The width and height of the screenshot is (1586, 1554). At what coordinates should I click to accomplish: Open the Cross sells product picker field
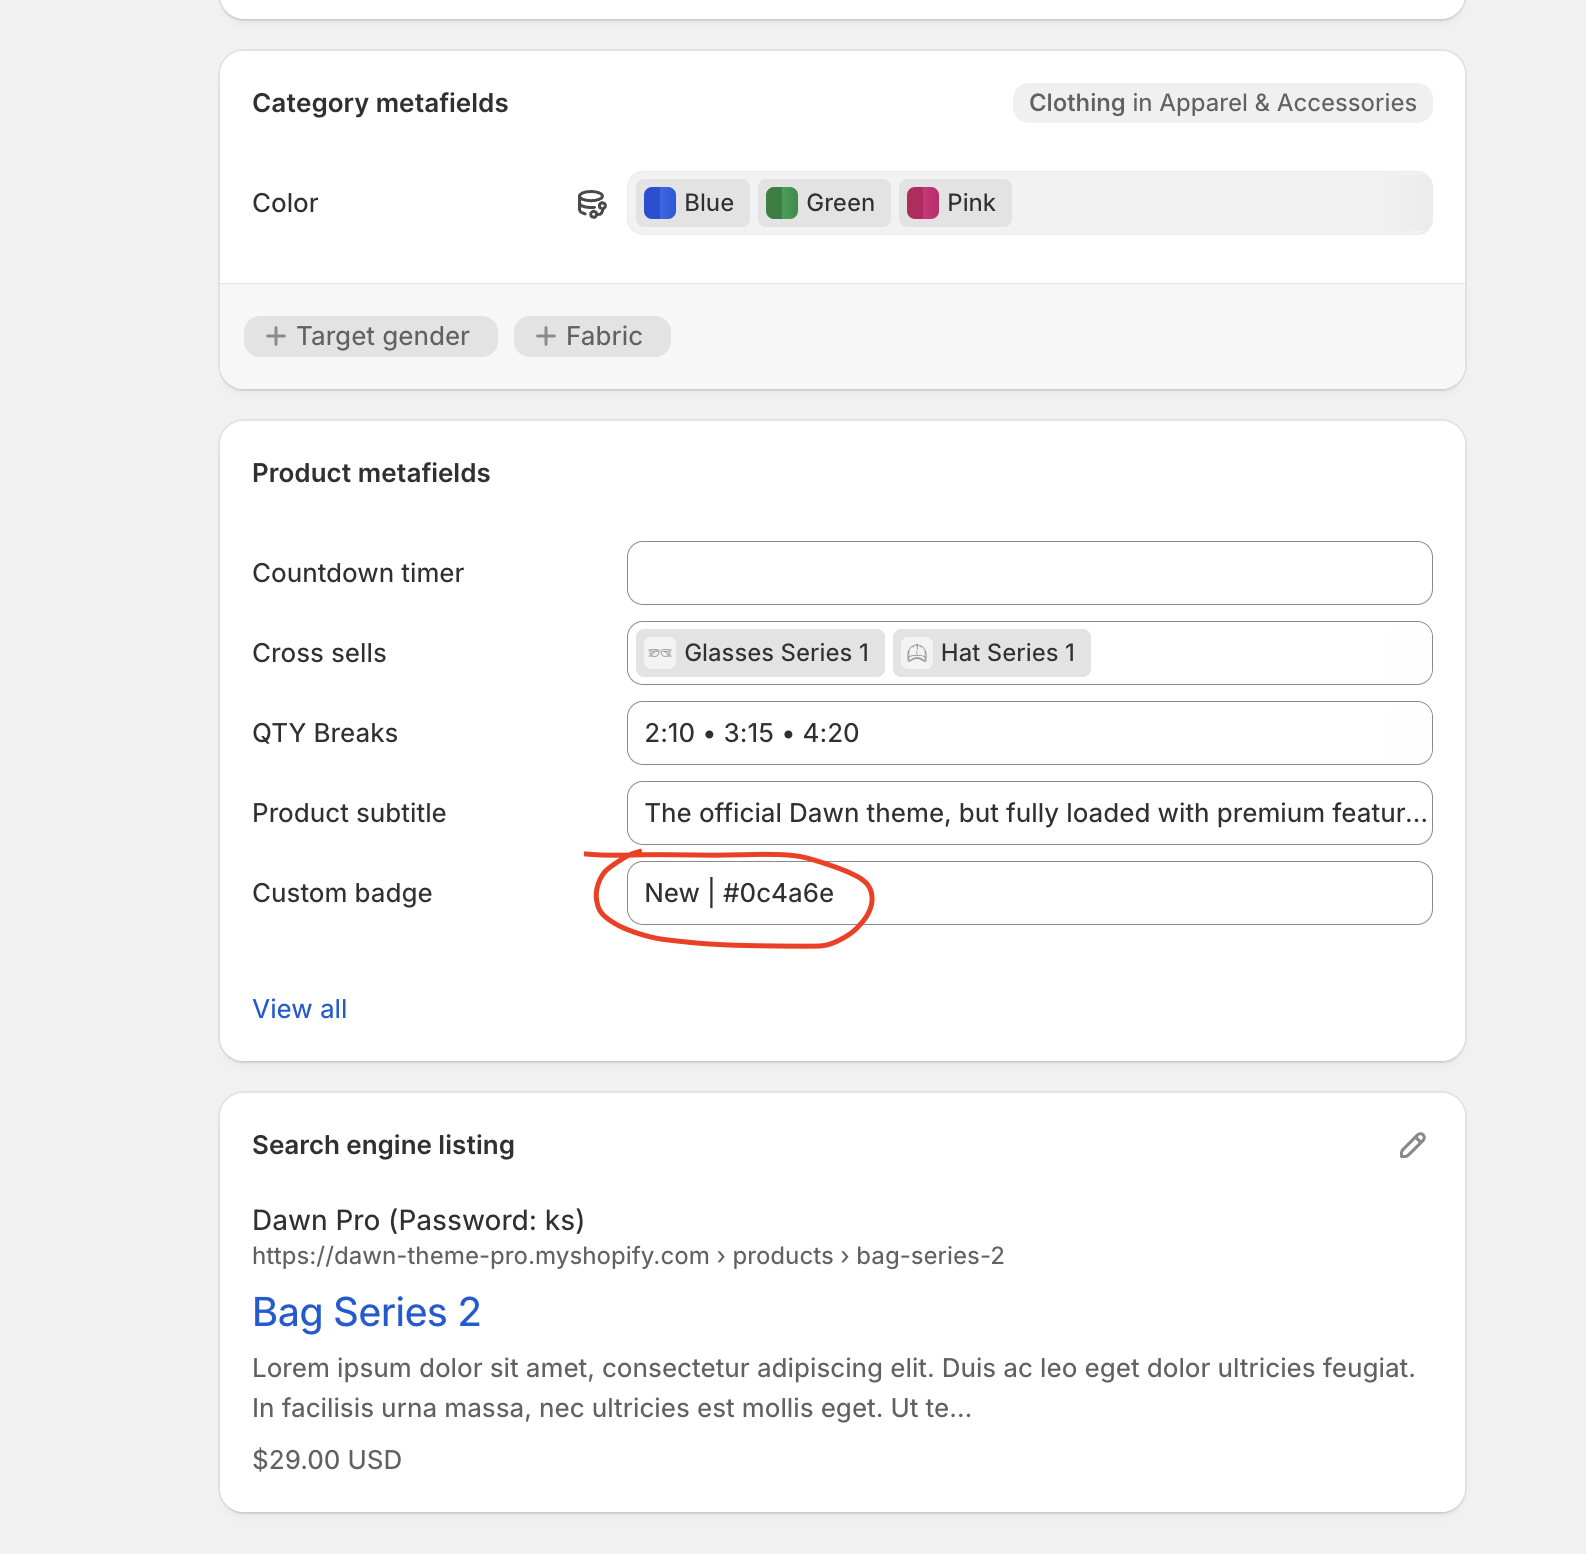tap(1260, 653)
